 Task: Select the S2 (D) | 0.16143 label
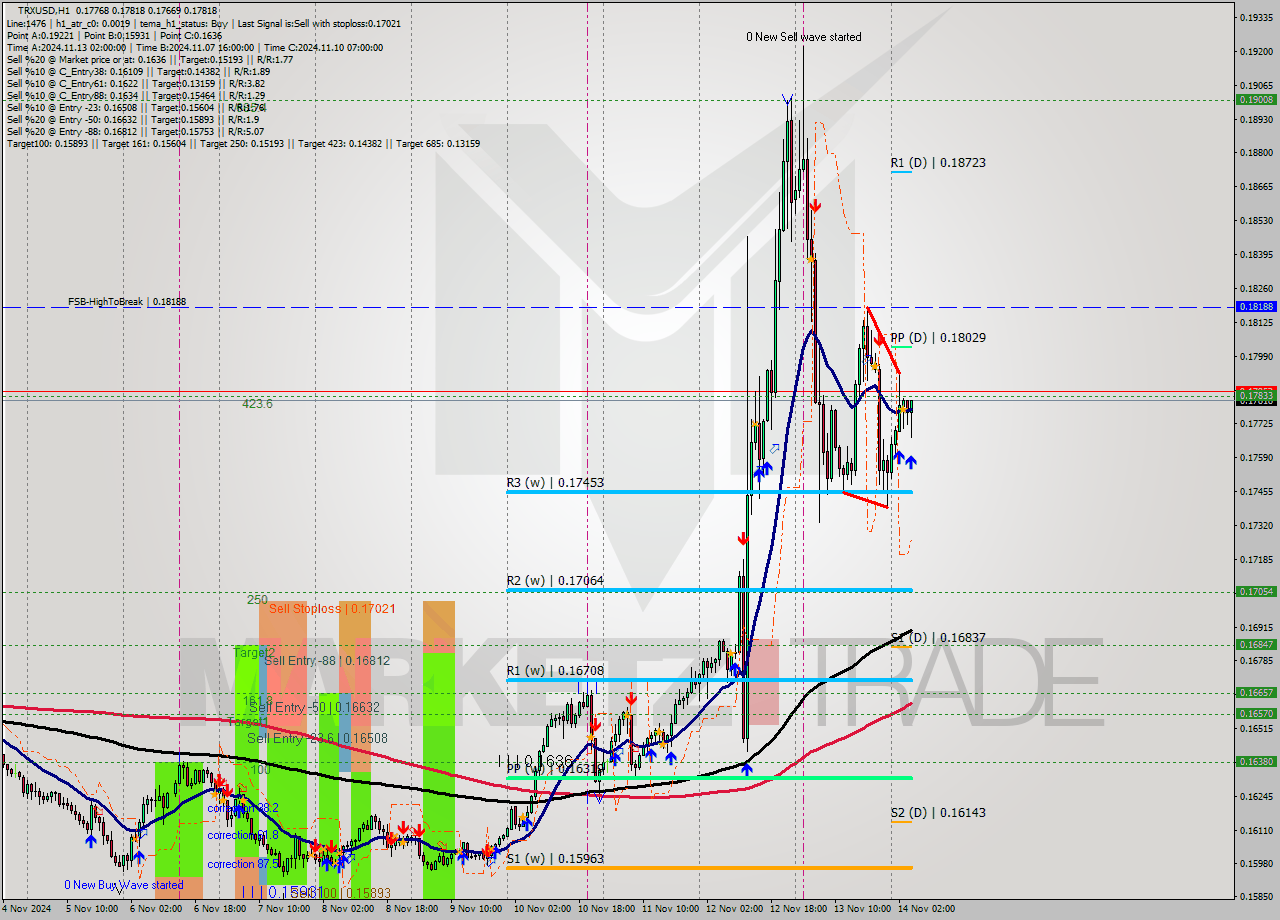click(x=938, y=813)
